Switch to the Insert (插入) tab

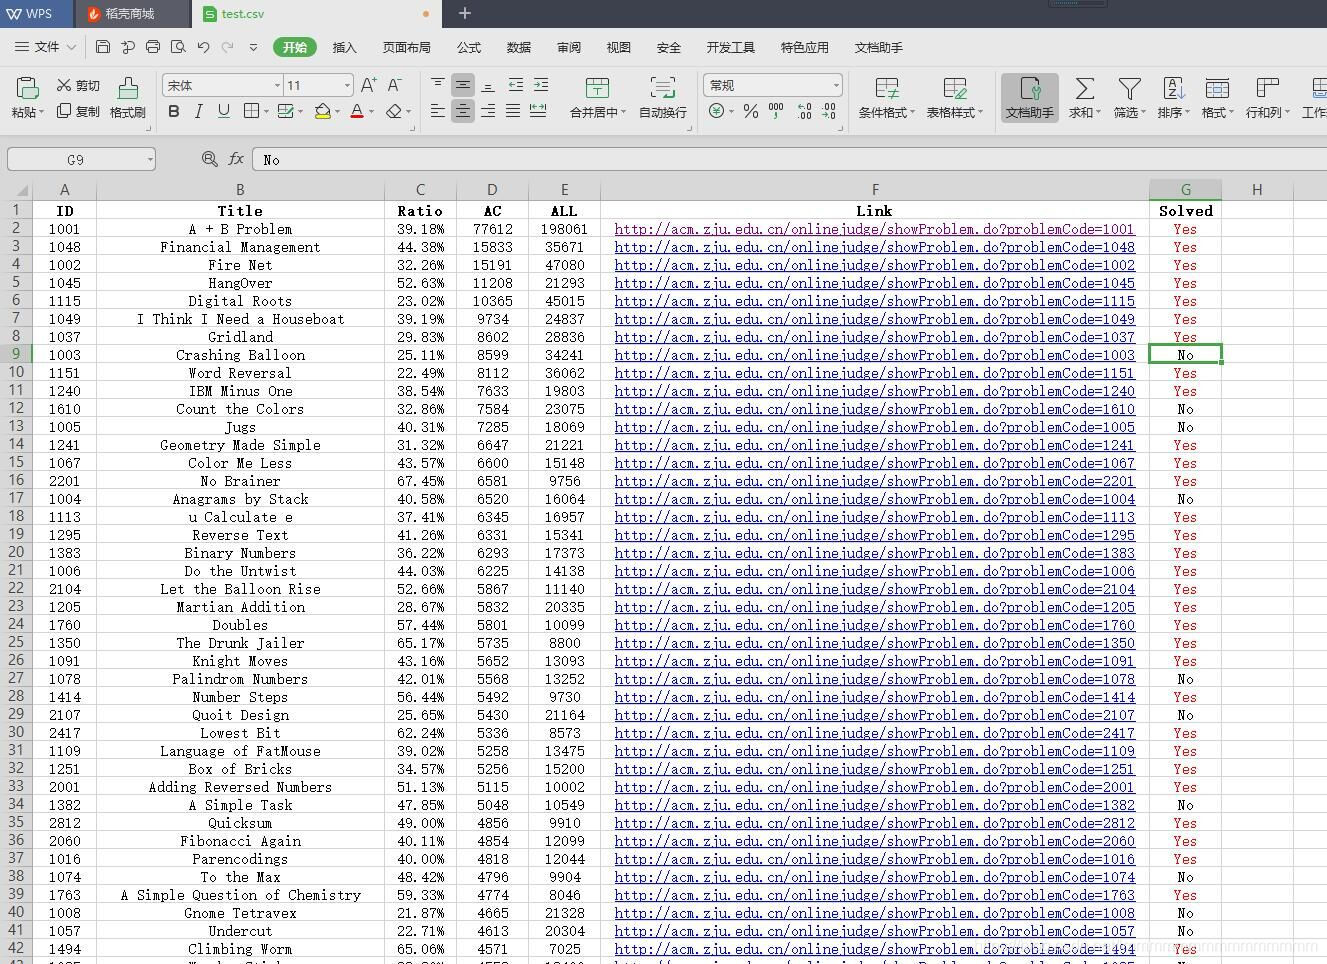coord(344,47)
